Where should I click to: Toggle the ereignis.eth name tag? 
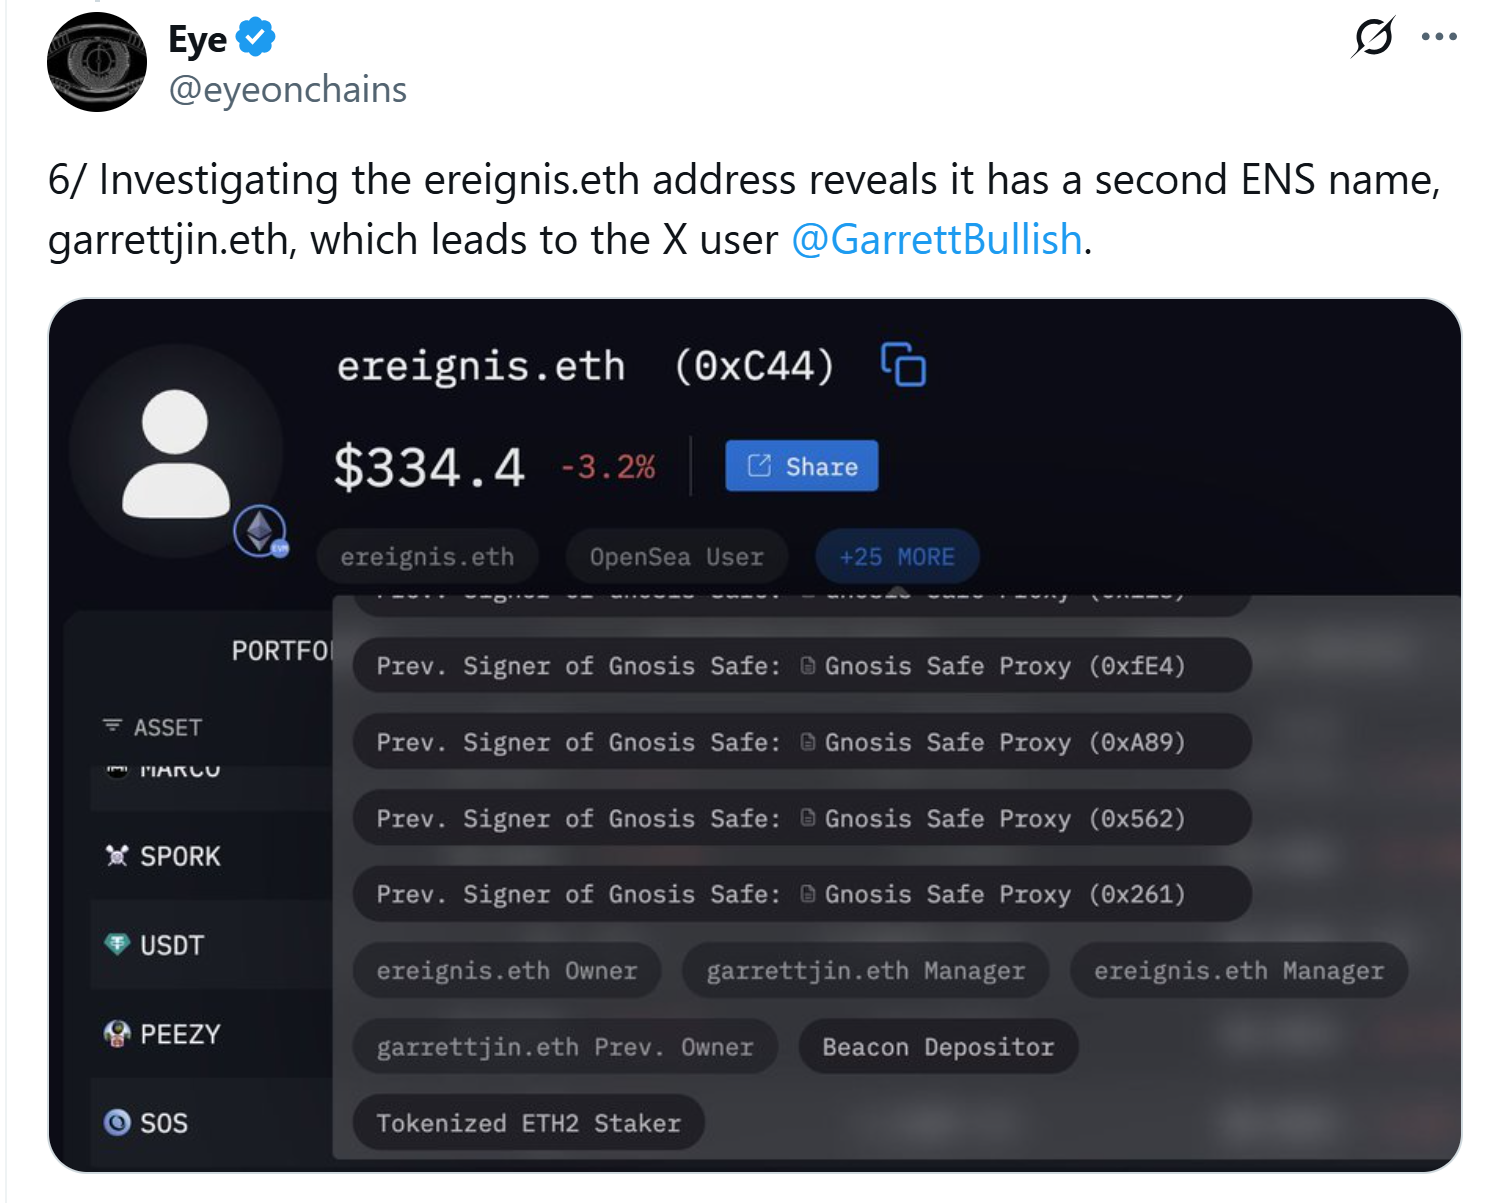(427, 556)
